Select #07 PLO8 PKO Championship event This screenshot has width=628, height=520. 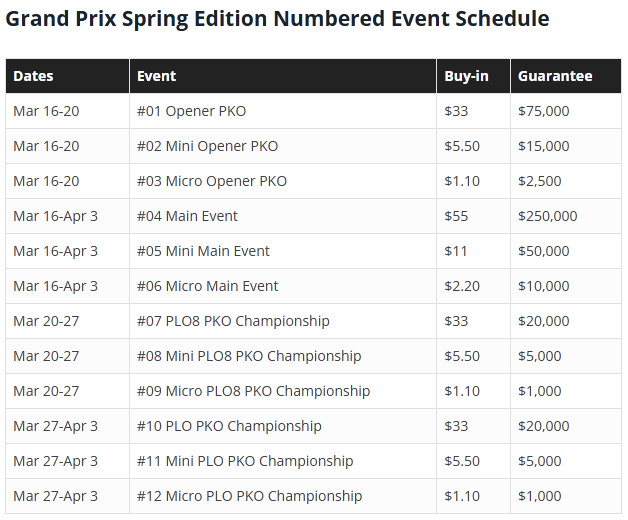(233, 321)
